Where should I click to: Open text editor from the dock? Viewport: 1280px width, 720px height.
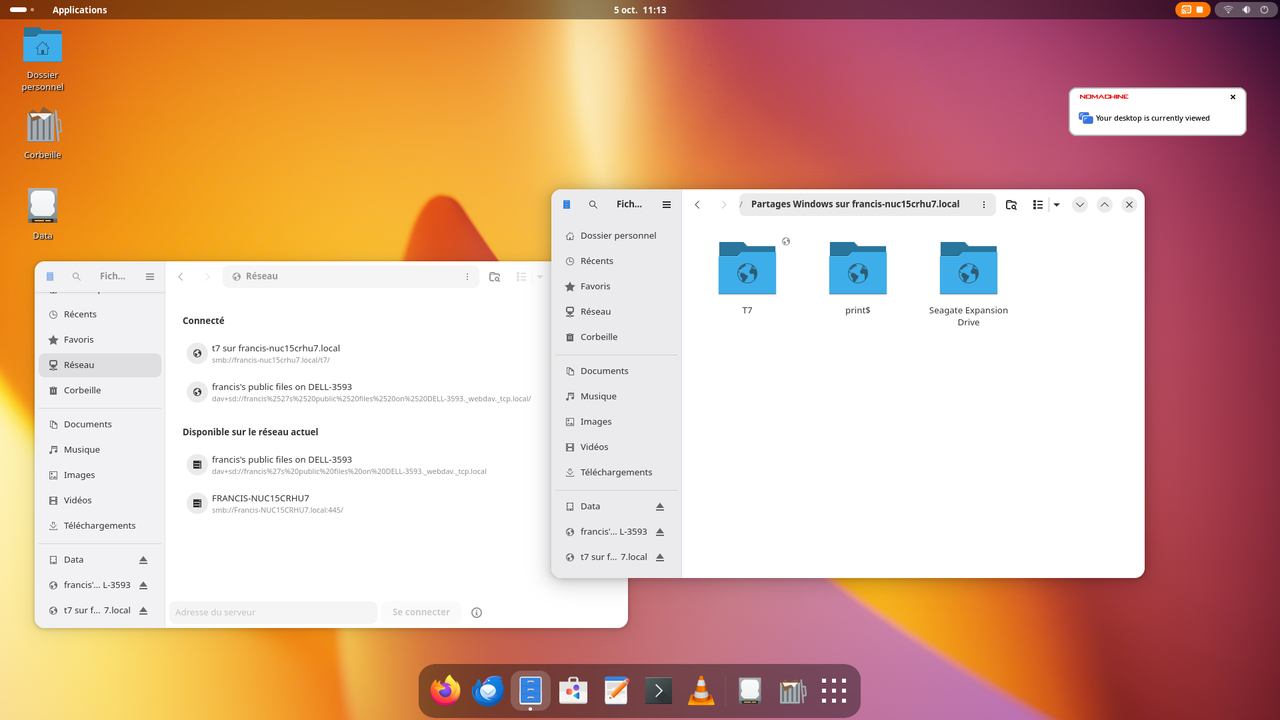616,690
